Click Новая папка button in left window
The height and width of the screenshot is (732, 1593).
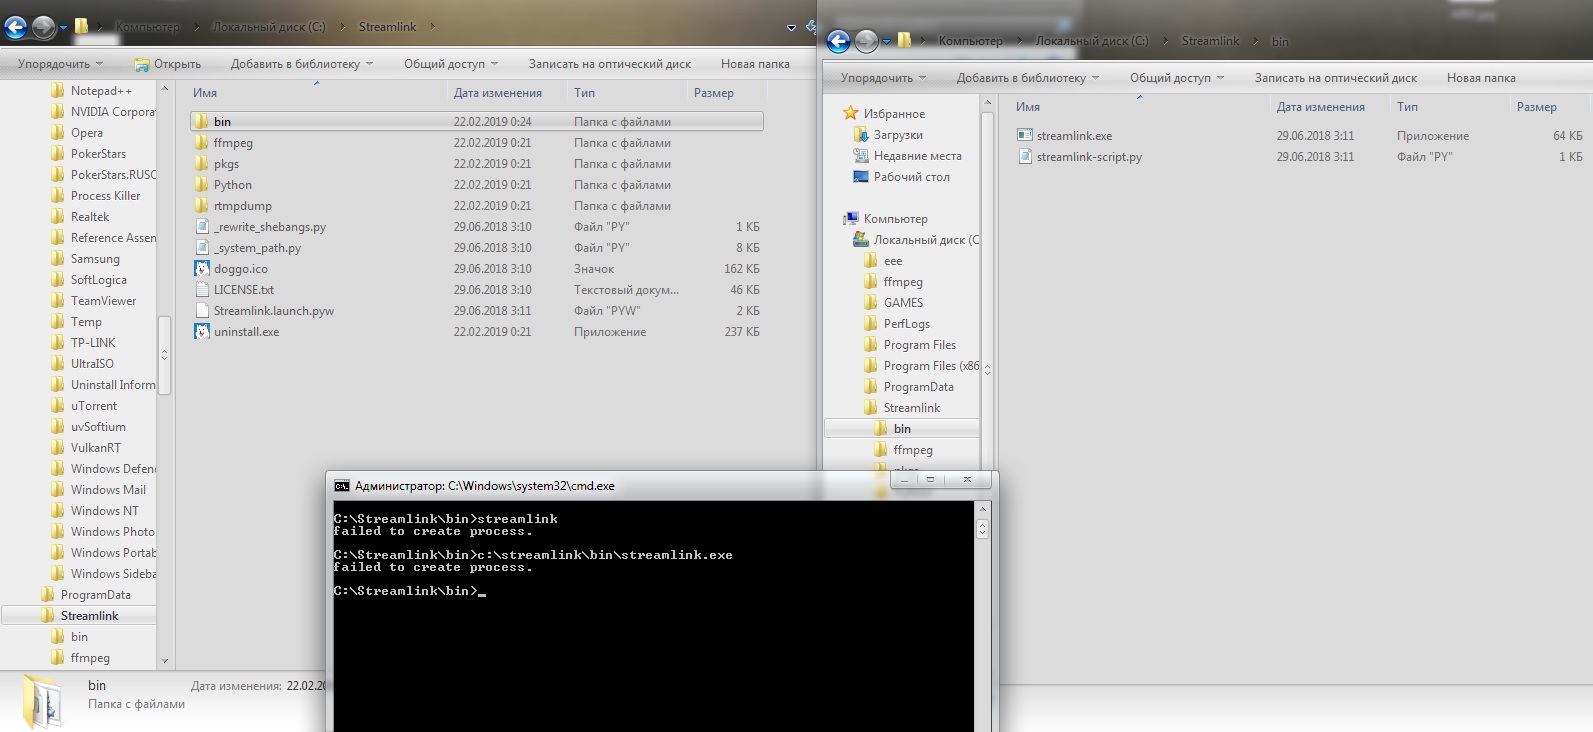[x=755, y=64]
